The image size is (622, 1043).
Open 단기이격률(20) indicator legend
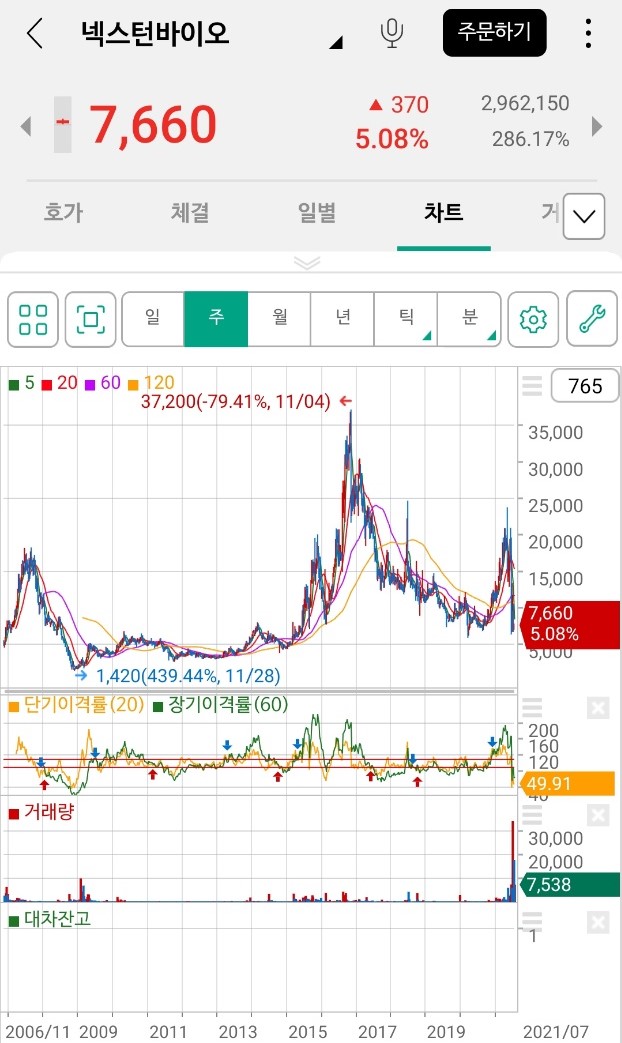[77, 705]
